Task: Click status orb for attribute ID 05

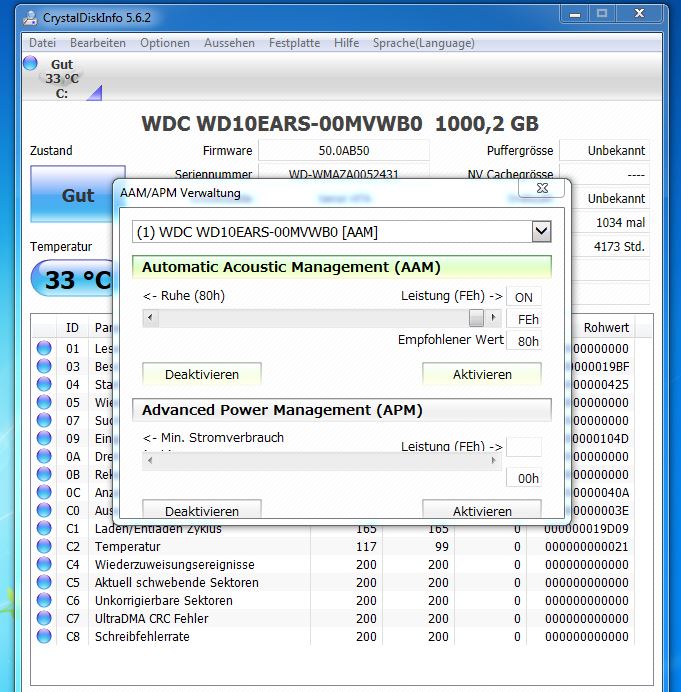Action: click(x=44, y=402)
